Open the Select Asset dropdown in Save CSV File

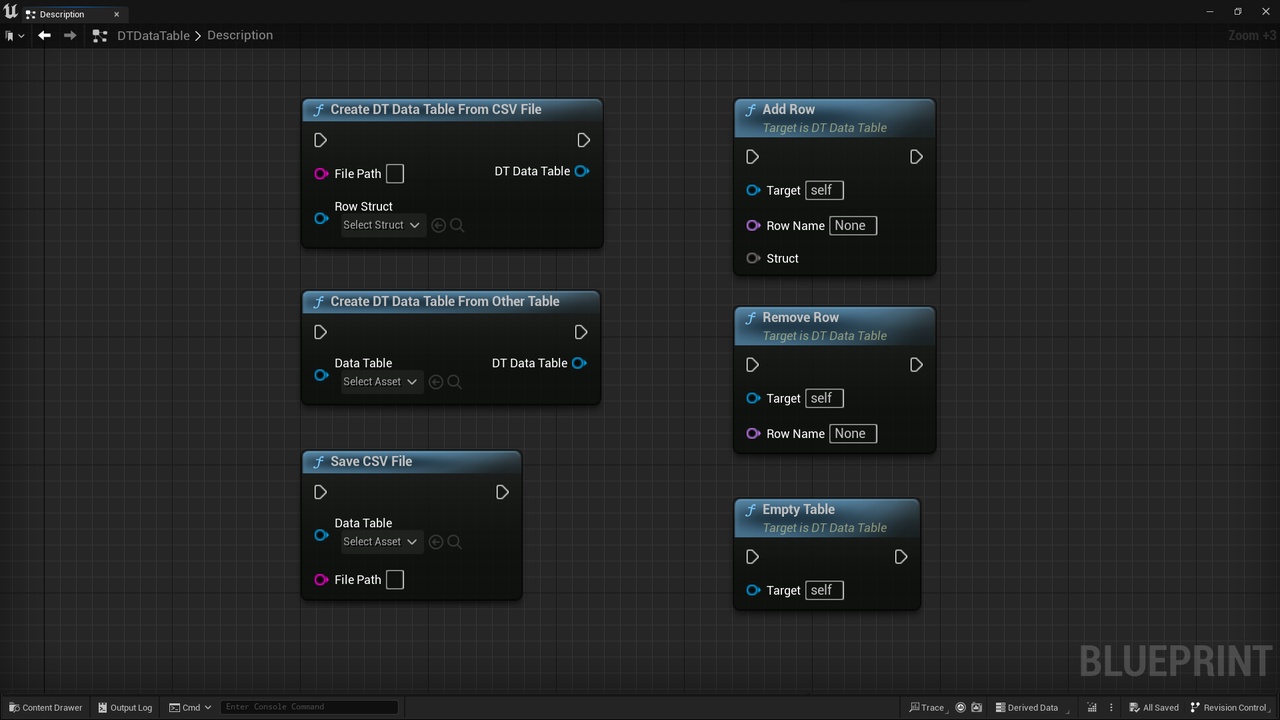tap(380, 542)
